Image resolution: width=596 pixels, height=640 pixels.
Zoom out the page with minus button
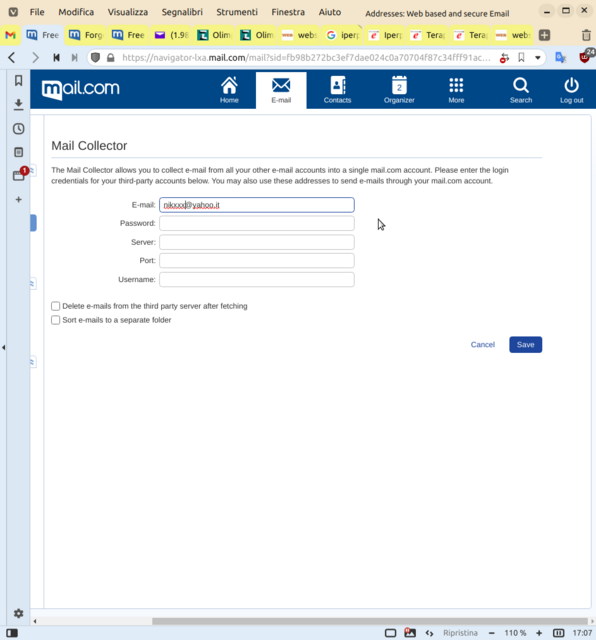click(x=491, y=633)
